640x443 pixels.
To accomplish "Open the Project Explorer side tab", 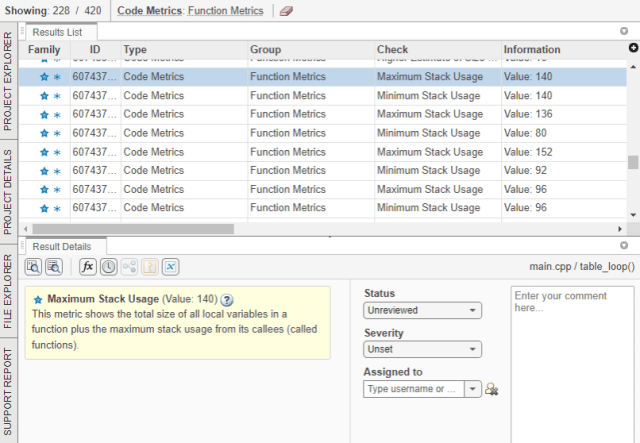I will pos(8,82).
